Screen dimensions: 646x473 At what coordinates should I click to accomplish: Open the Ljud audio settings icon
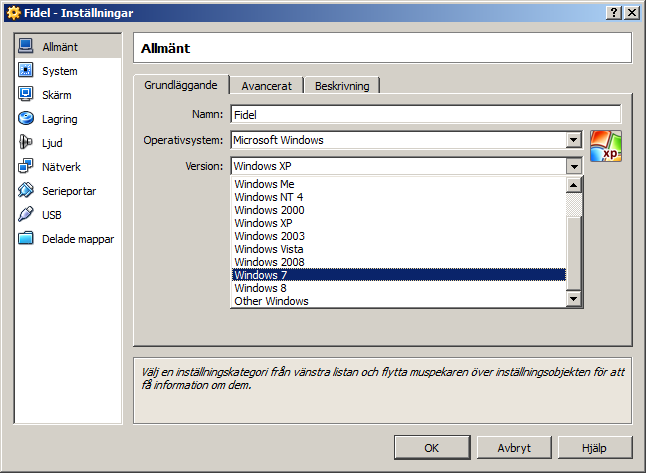[x=26, y=143]
